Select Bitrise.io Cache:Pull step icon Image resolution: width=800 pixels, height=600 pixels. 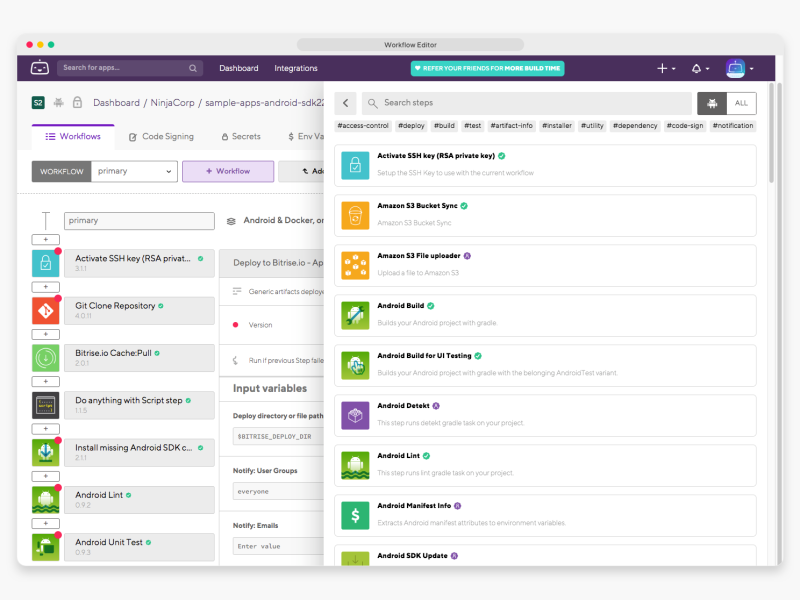click(x=45, y=358)
